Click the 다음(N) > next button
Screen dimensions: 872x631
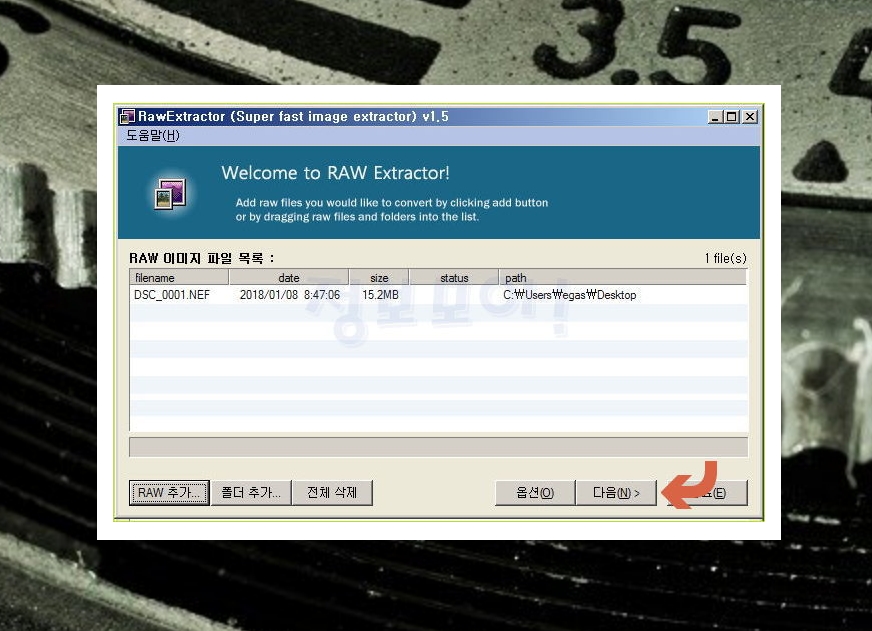pyautogui.click(x=616, y=493)
